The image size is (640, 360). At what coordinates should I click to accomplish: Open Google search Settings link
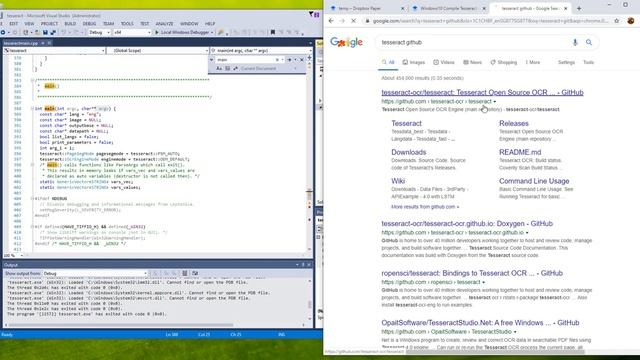coord(566,62)
